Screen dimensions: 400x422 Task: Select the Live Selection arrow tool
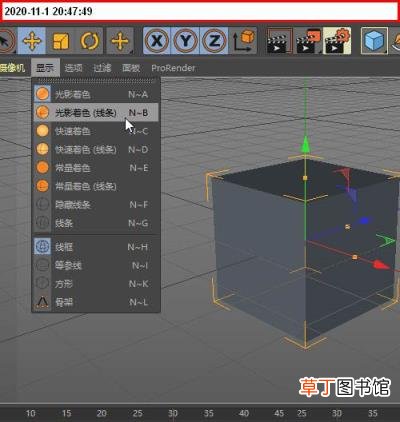tap(7, 41)
